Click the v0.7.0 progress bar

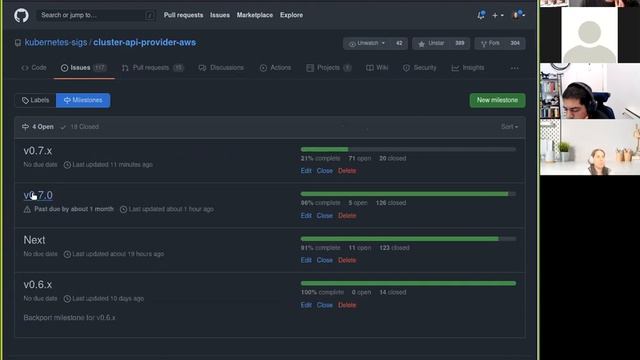pos(408,194)
